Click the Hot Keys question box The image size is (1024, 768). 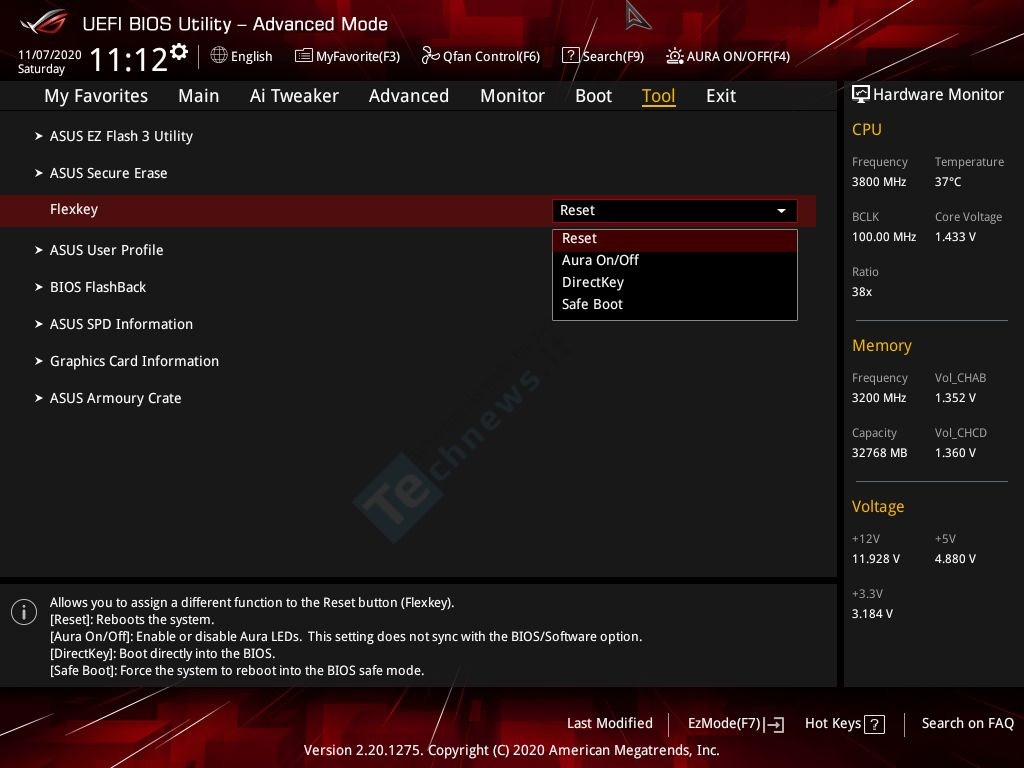874,724
